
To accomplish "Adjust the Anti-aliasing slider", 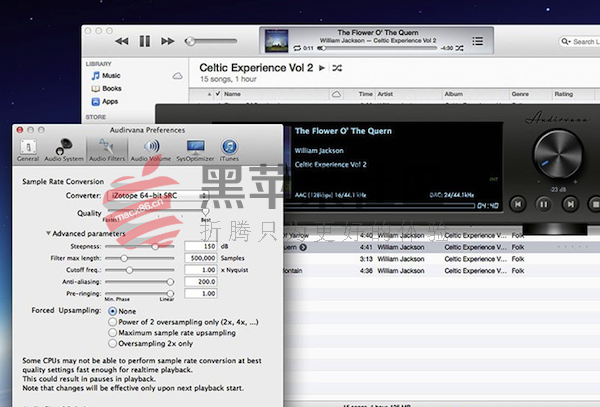I will tap(170, 282).
